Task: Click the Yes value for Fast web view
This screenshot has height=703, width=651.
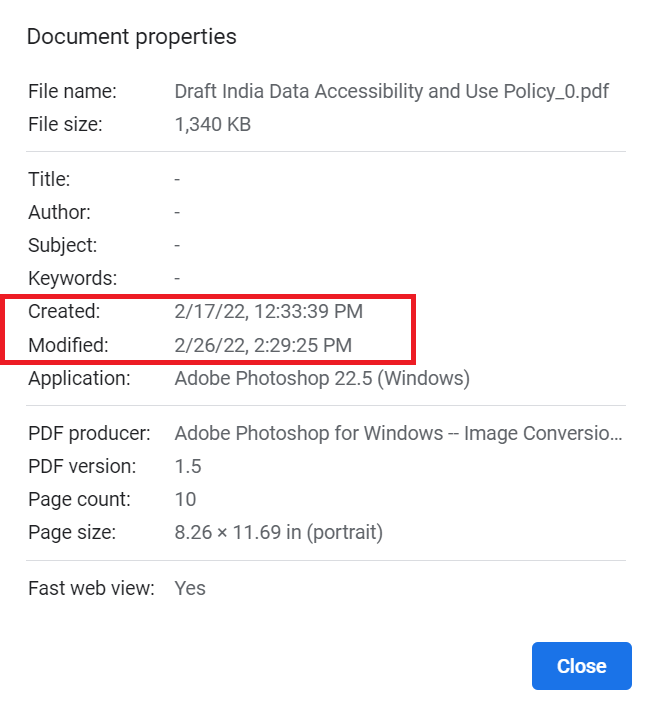Action: (190, 588)
